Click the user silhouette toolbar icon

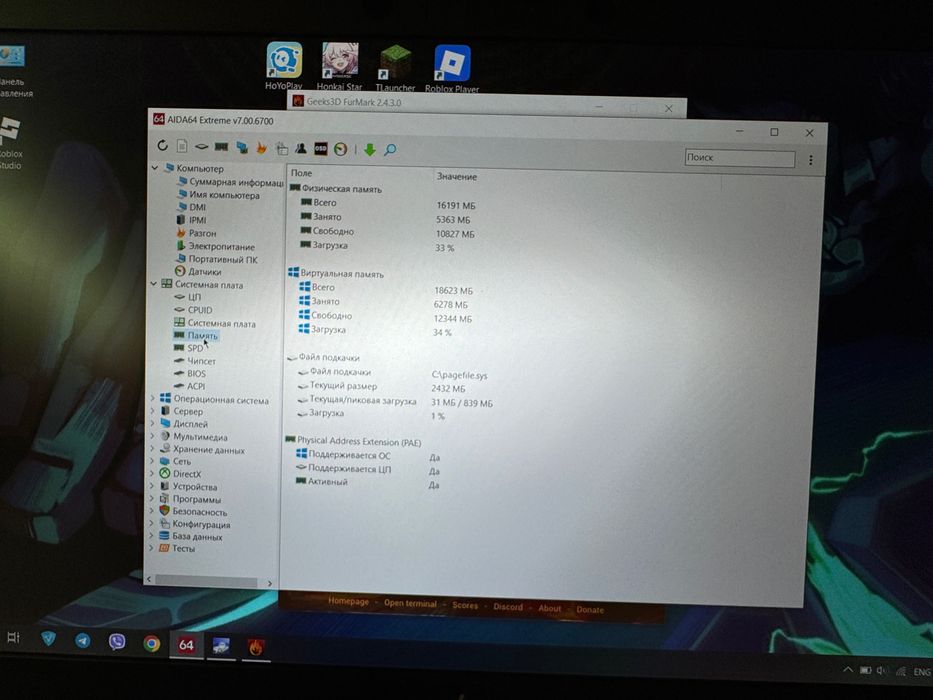coord(301,148)
